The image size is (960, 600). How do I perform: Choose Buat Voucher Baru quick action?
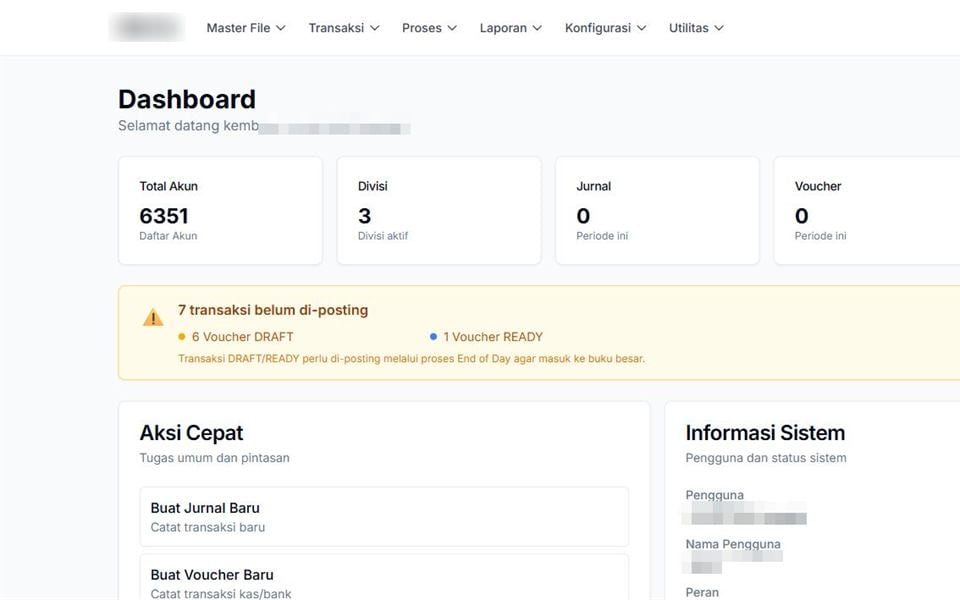tap(384, 577)
